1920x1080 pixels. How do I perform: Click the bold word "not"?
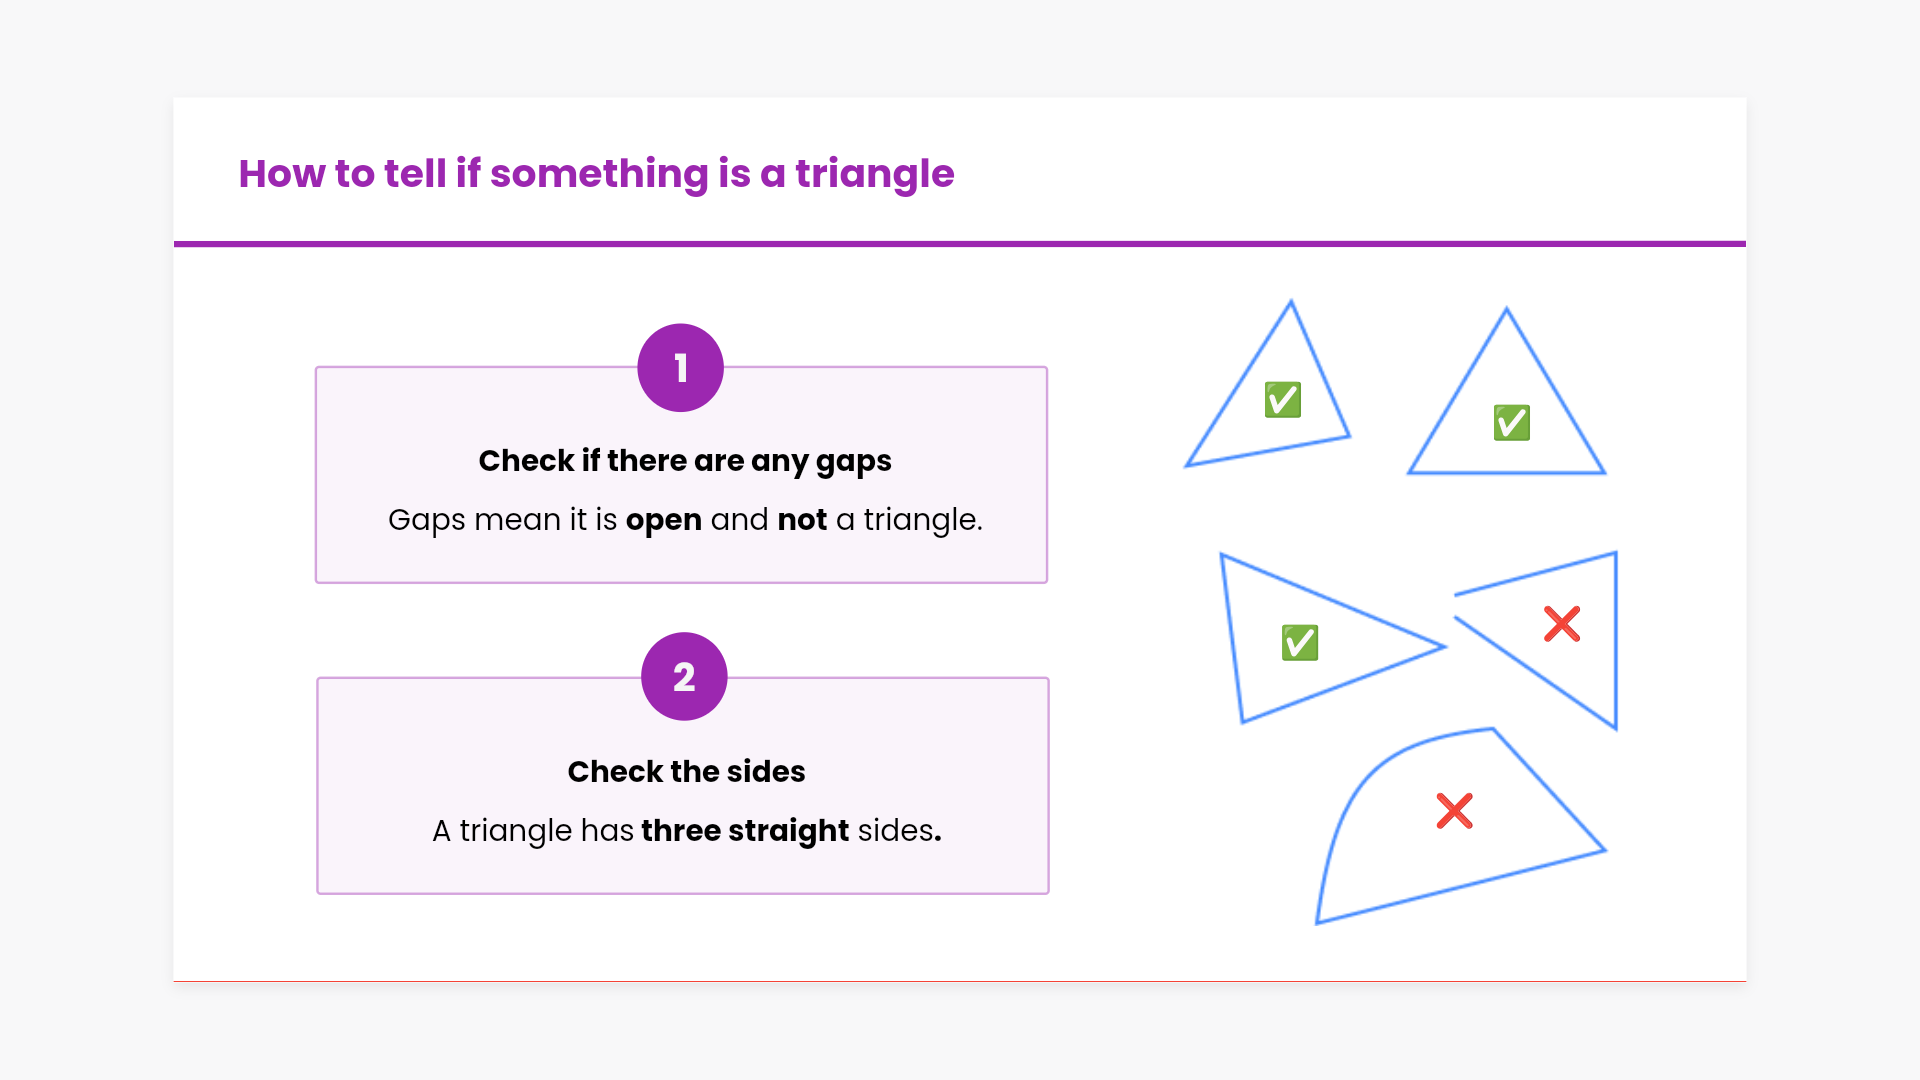(802, 520)
